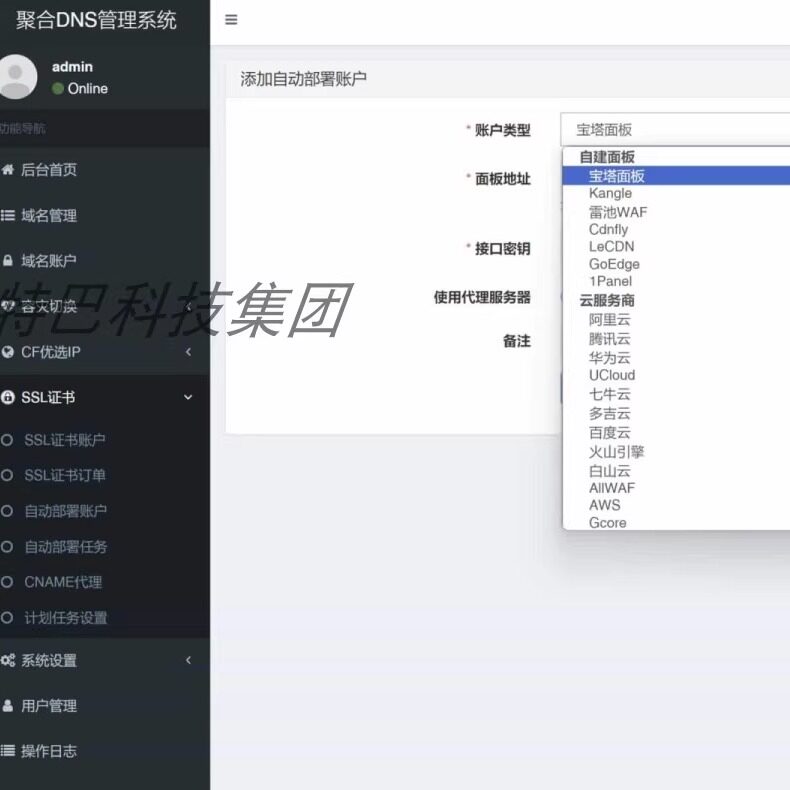Screen dimensions: 790x790
Task: Open 域名管理 in the sidebar
Action: 49,216
